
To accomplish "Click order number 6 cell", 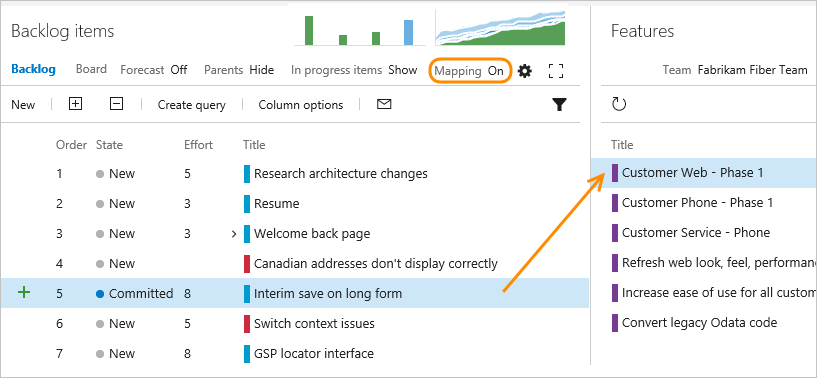I will [59, 324].
